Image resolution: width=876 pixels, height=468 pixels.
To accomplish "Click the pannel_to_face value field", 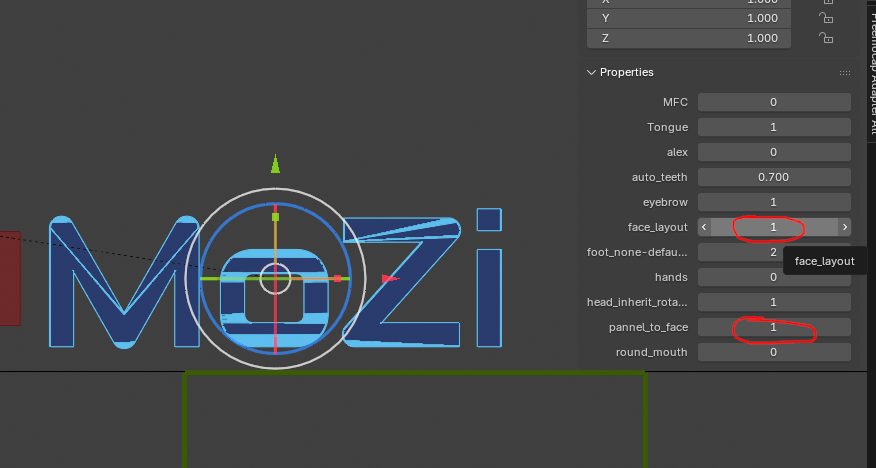I will click(774, 327).
